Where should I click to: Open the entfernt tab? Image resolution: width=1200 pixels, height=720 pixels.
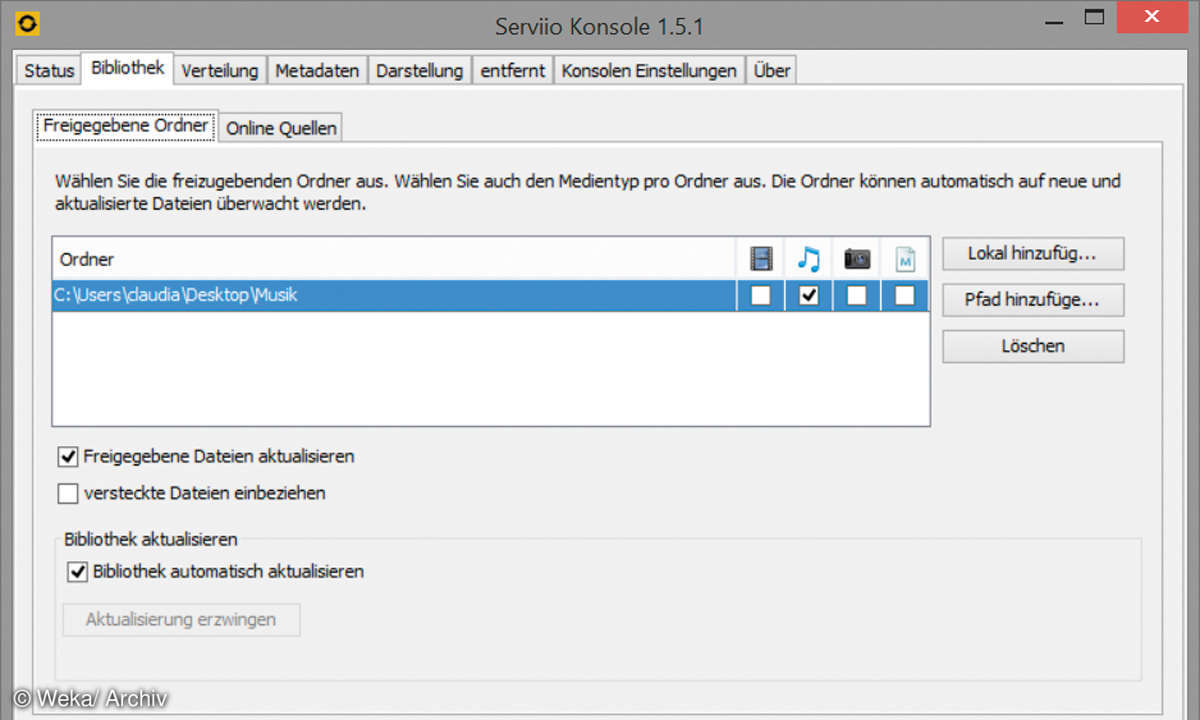coord(513,70)
